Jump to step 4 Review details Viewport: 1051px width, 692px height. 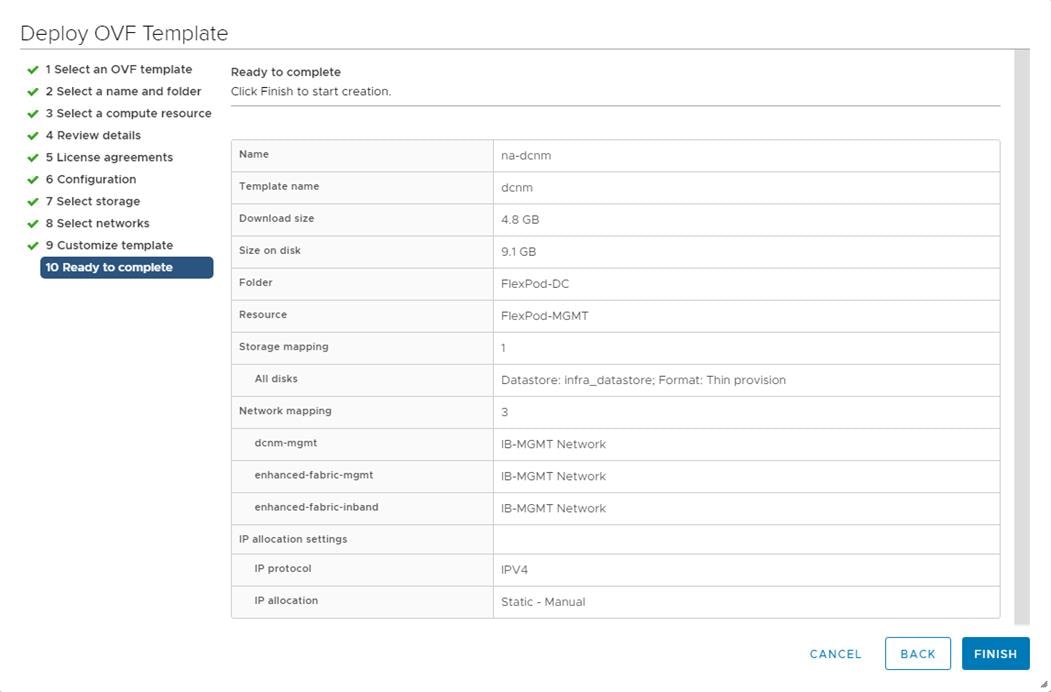(93, 135)
